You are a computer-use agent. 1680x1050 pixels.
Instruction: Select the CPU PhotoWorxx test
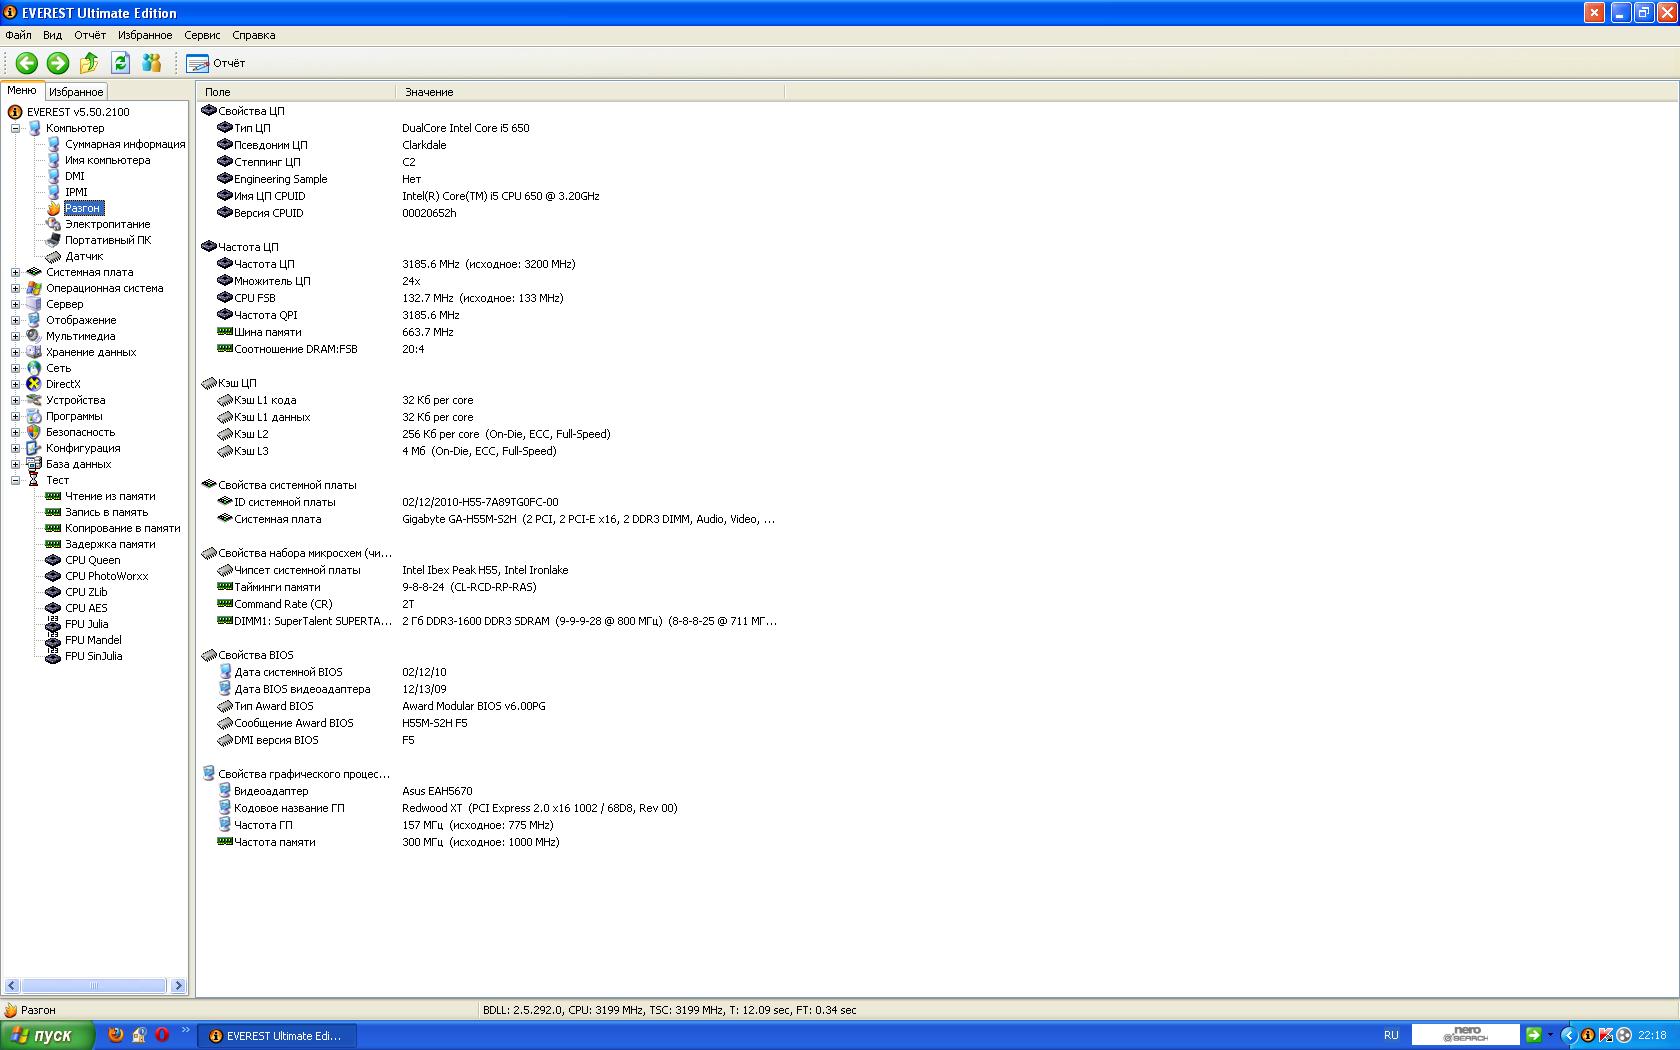pos(107,576)
